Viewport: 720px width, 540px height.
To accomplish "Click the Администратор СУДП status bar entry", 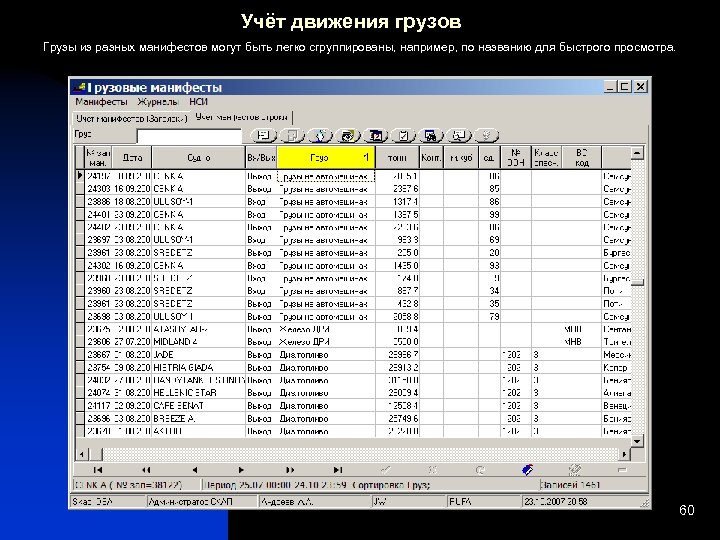I will pos(201,502).
